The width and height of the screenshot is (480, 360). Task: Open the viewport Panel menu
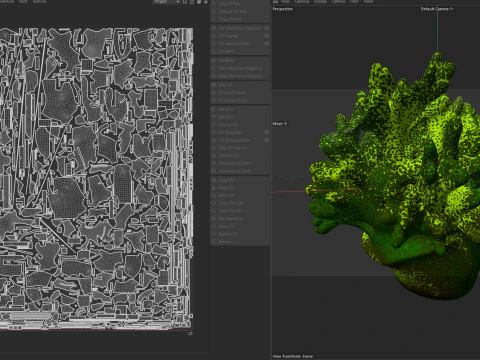[368, 2]
